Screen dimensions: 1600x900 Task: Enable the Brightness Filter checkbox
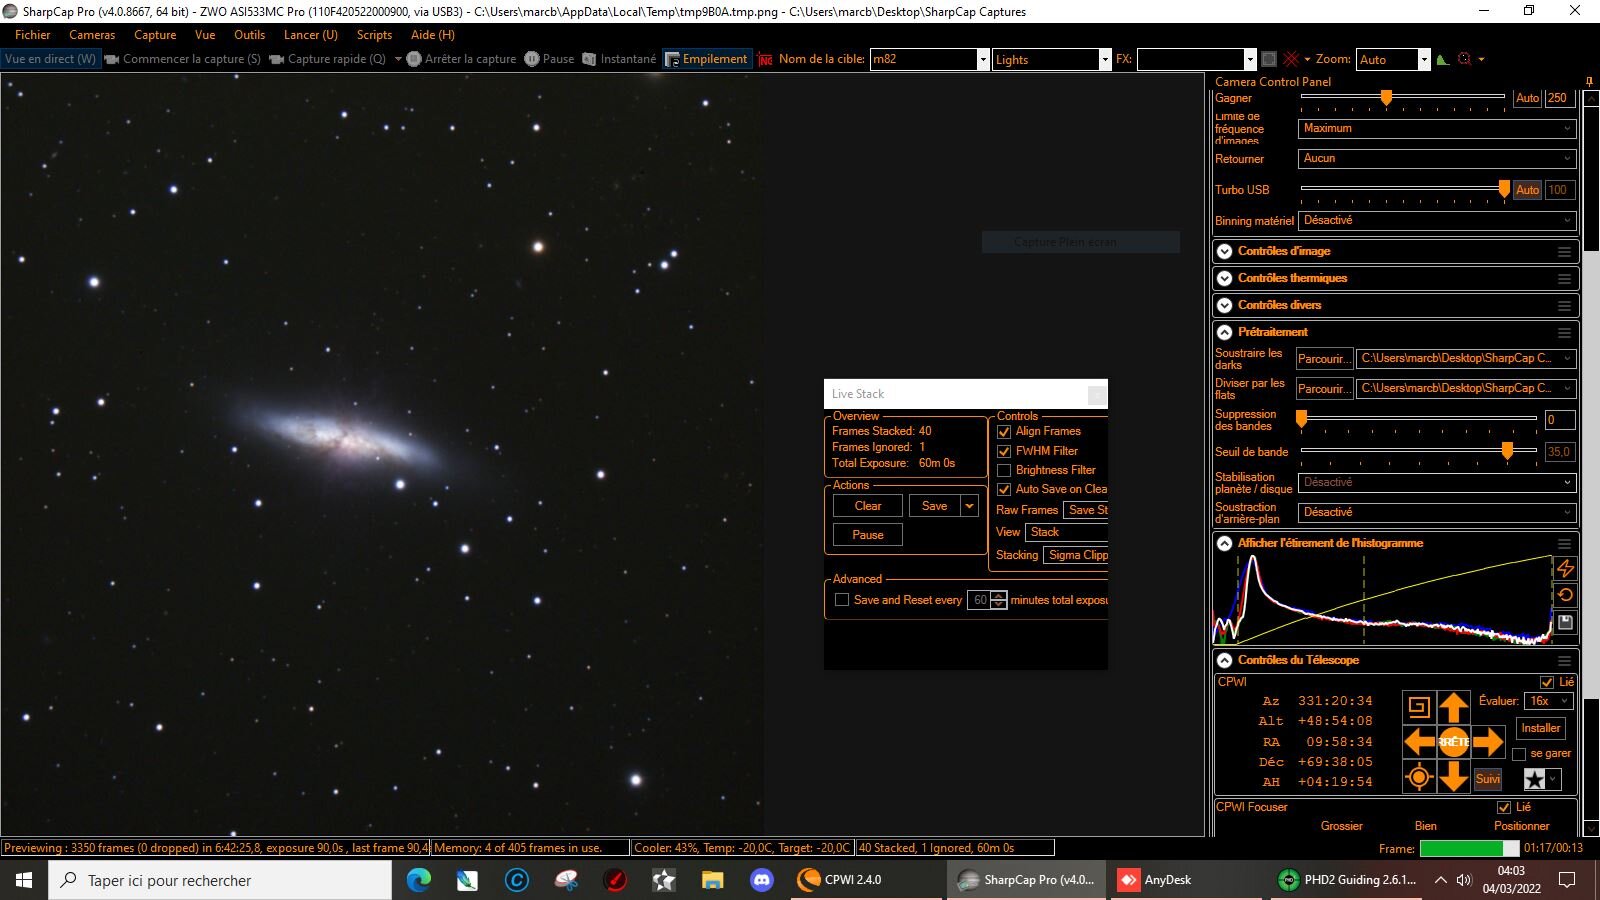coord(1004,470)
